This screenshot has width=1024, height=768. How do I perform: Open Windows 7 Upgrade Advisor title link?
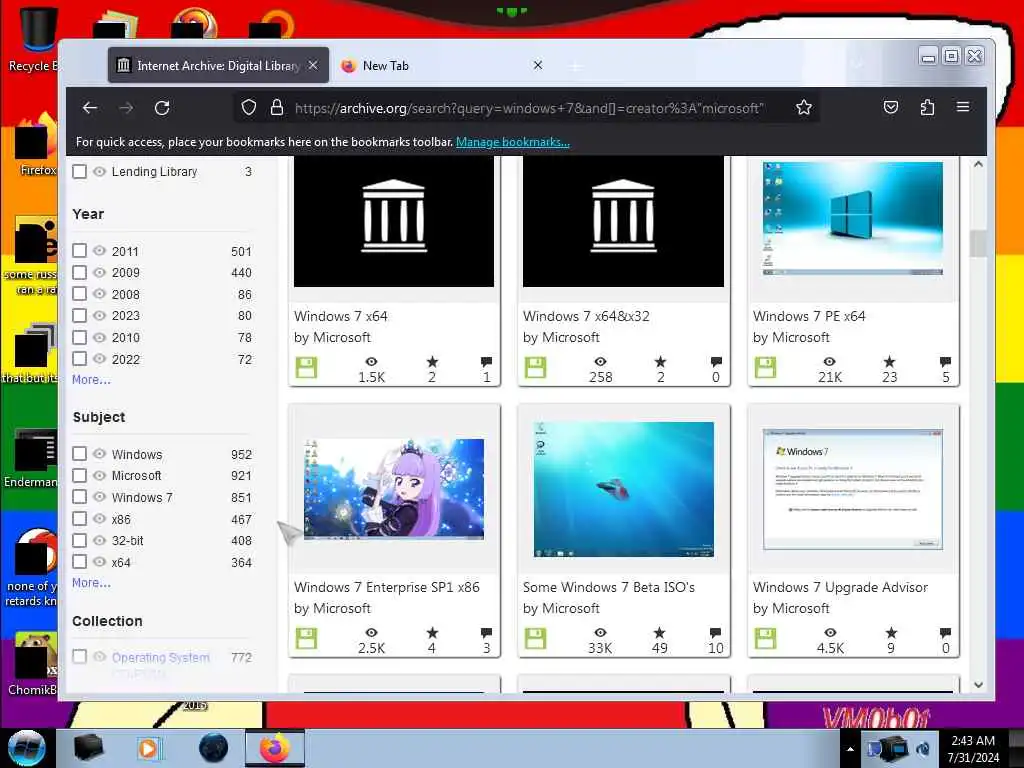(840, 587)
